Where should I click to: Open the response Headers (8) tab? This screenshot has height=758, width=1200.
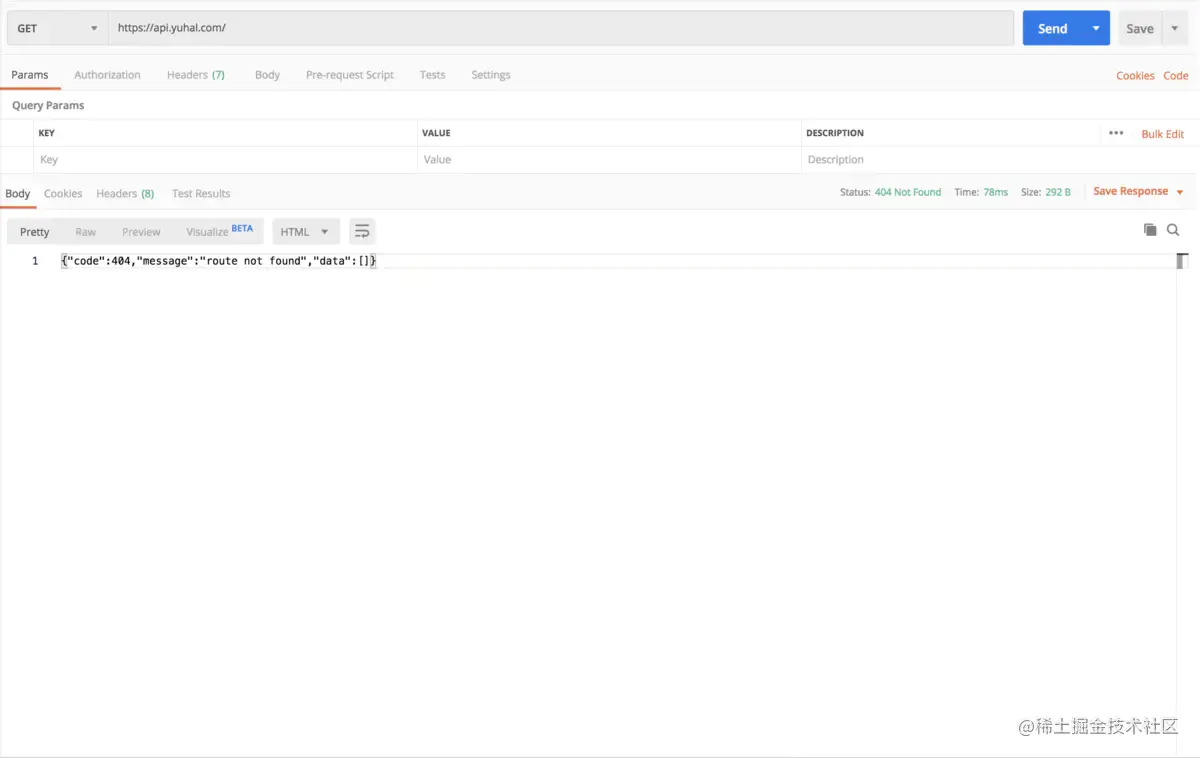coord(125,193)
